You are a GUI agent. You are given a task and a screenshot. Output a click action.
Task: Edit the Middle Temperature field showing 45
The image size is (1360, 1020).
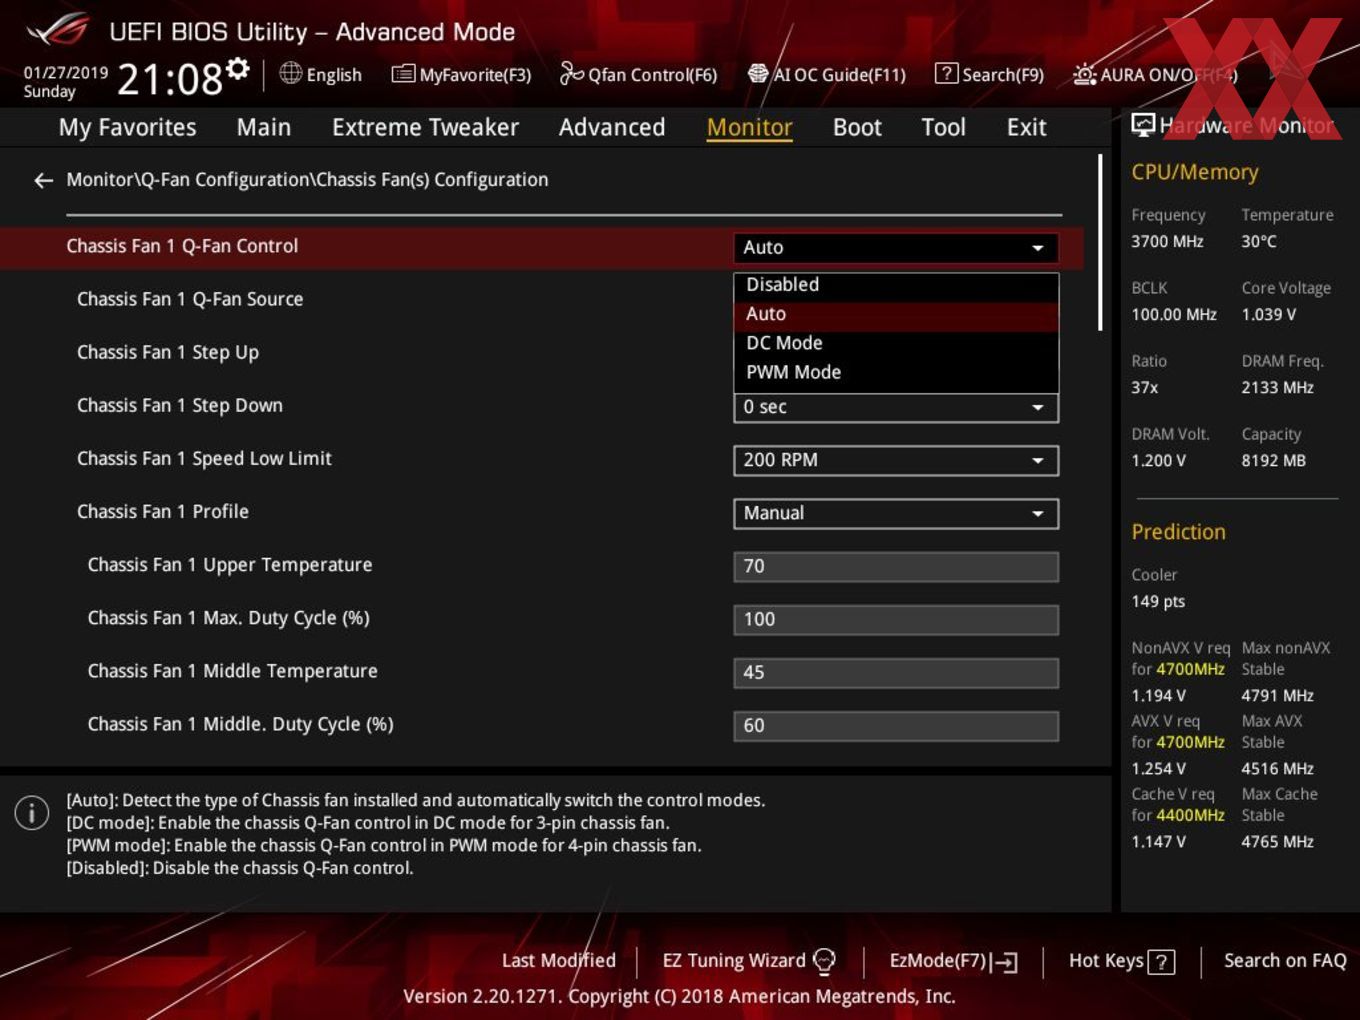tap(896, 672)
